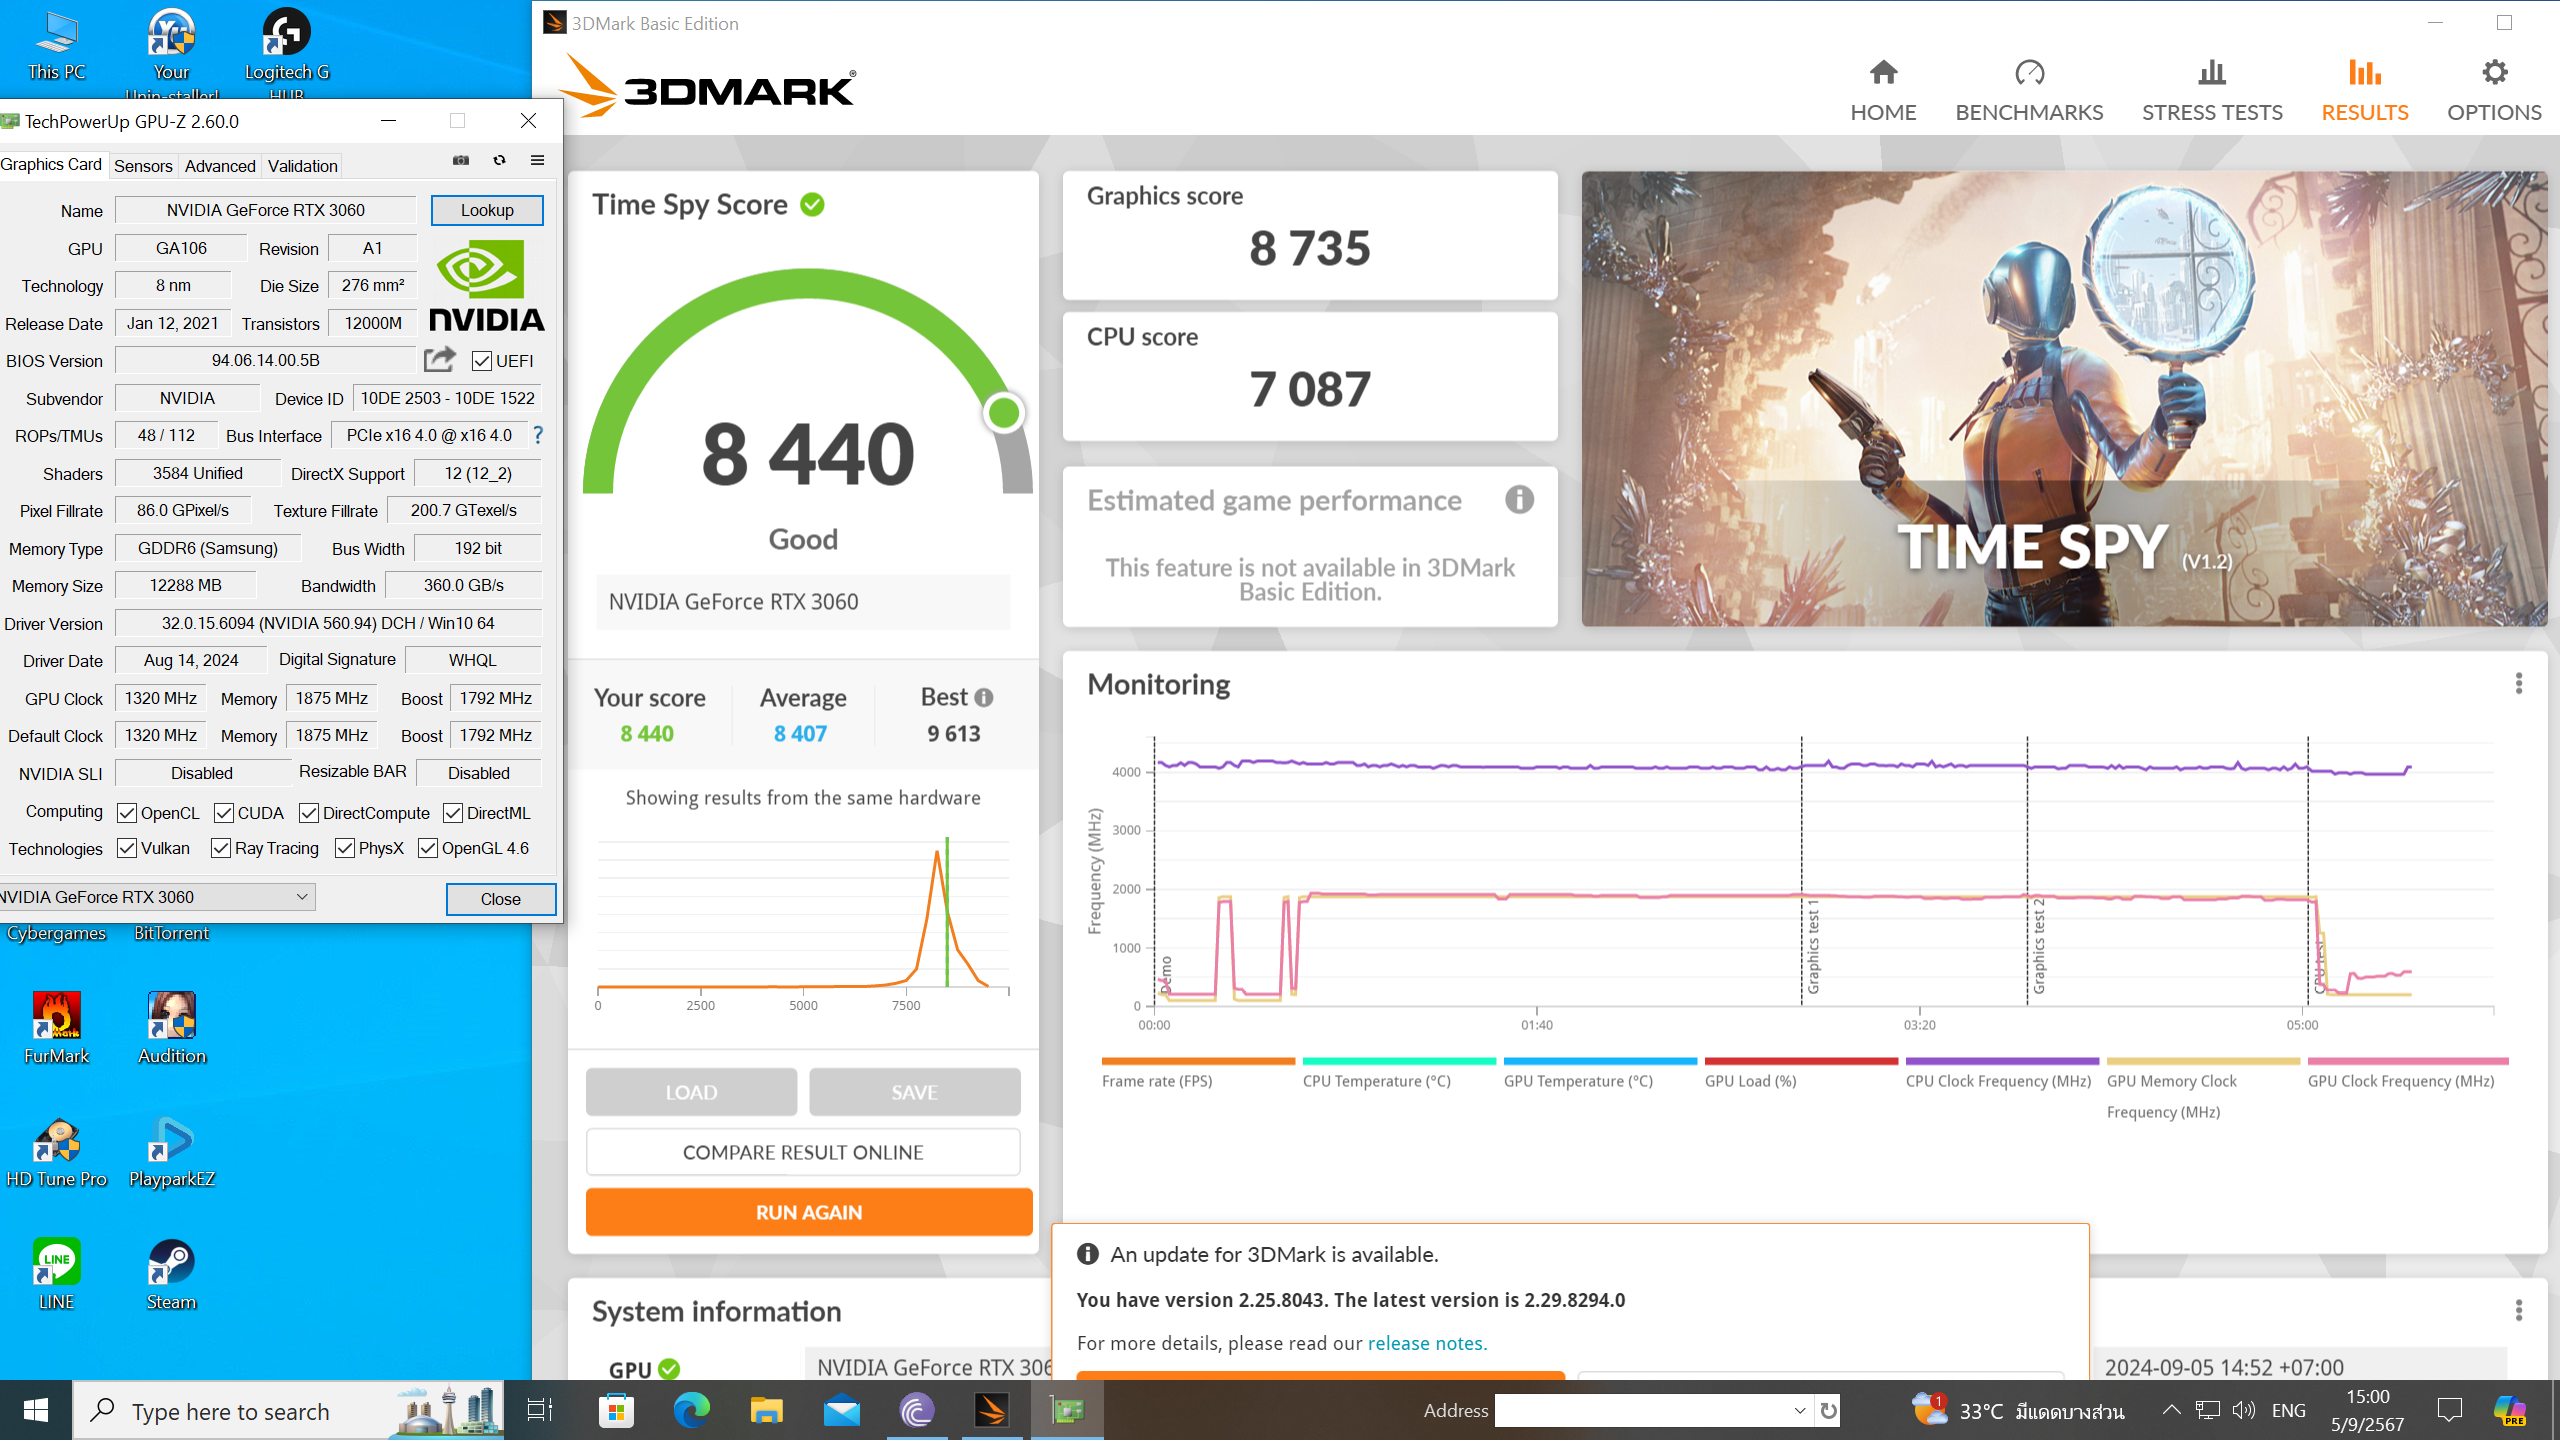Click the GPU-Z refresh icon
This screenshot has width=2560, height=1440.
[x=499, y=160]
